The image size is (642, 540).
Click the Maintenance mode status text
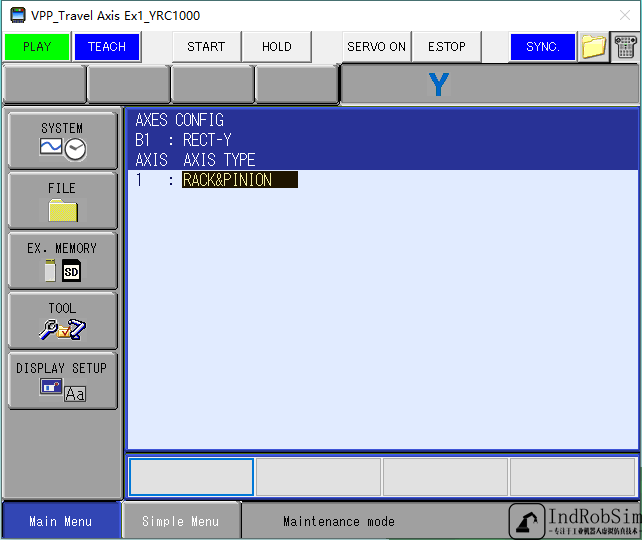(339, 521)
